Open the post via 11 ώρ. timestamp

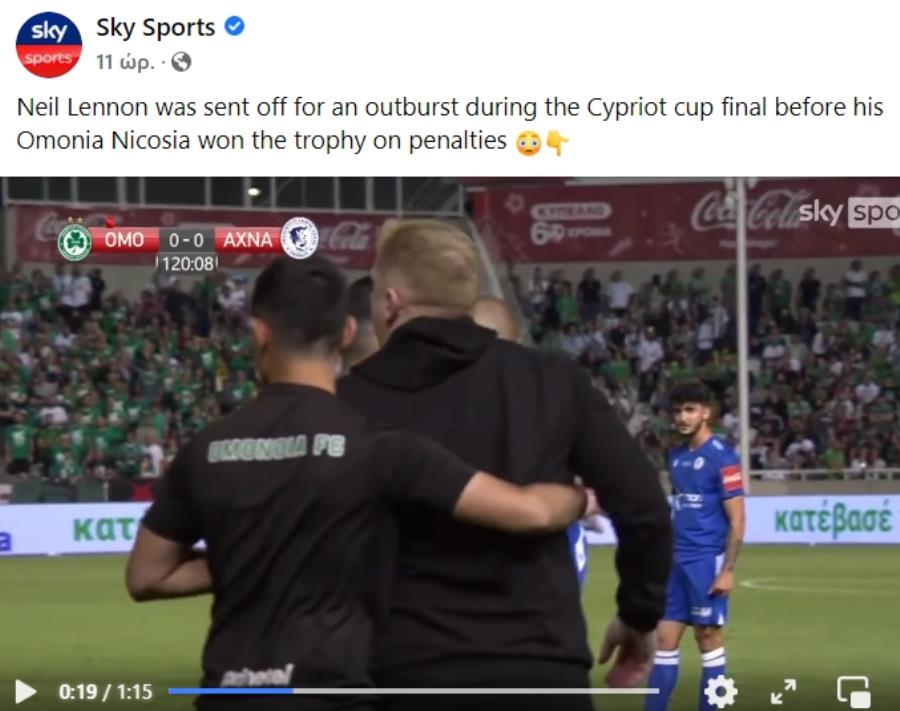[x=125, y=62]
